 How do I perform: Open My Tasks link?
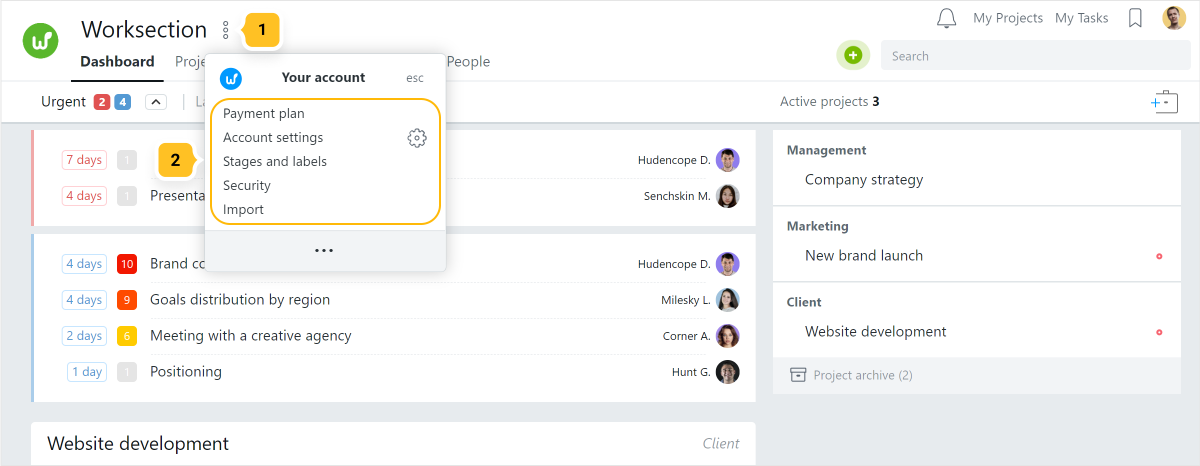(1081, 18)
